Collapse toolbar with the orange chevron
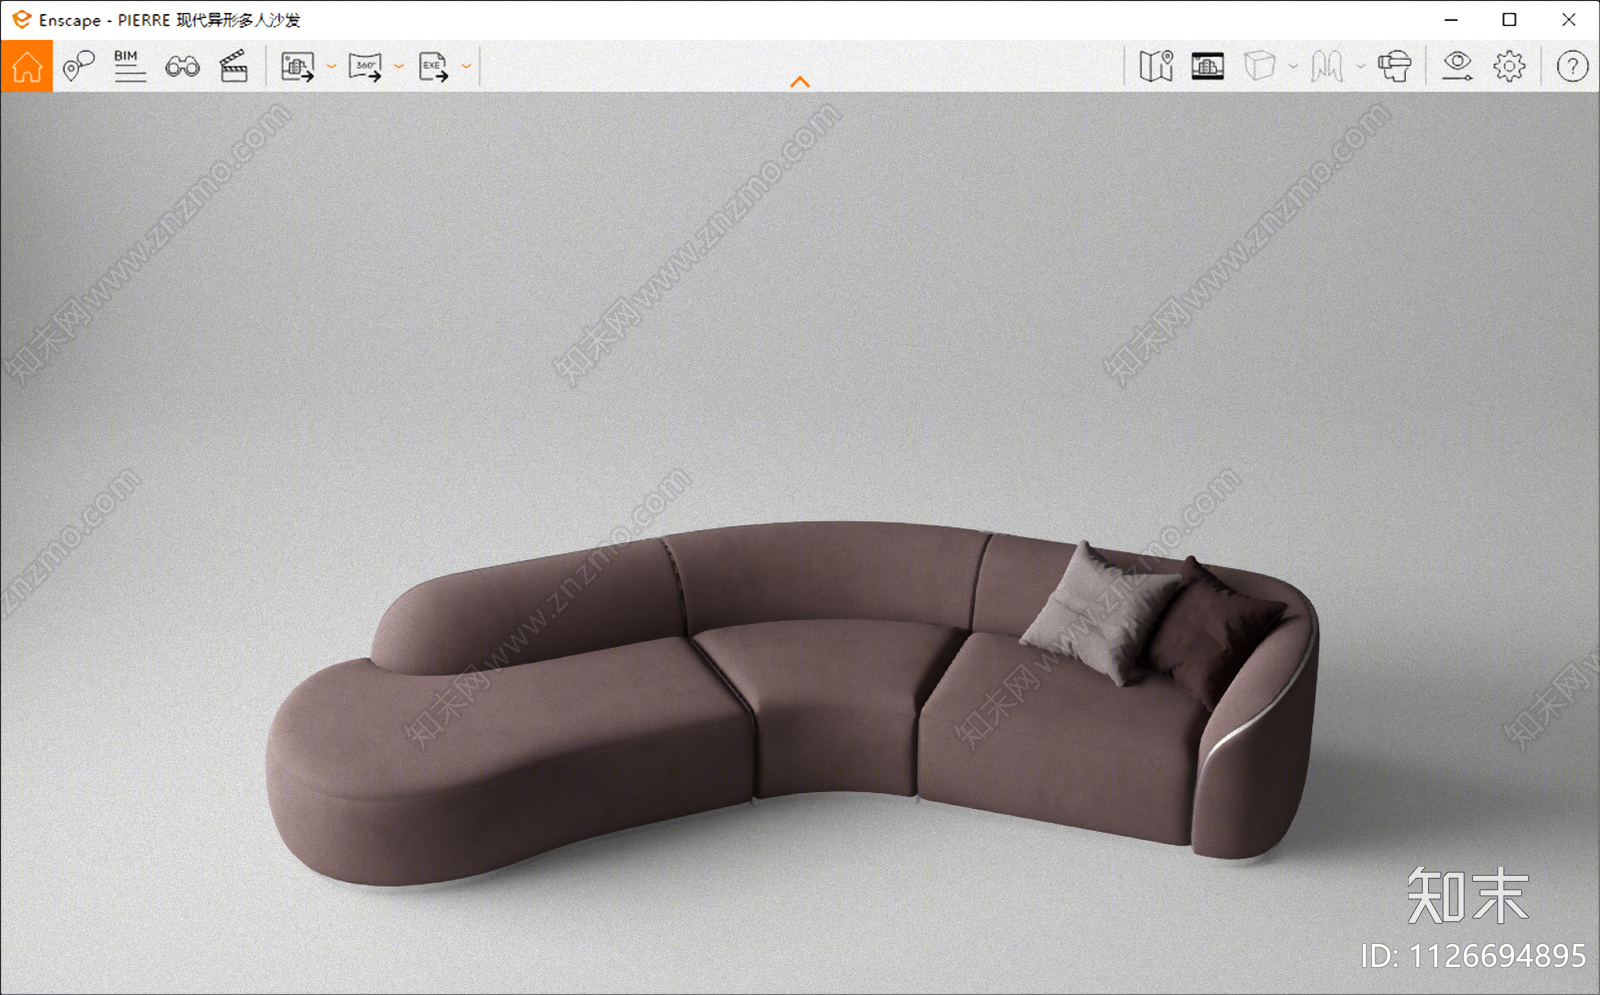Image resolution: width=1600 pixels, height=995 pixels. tap(800, 82)
